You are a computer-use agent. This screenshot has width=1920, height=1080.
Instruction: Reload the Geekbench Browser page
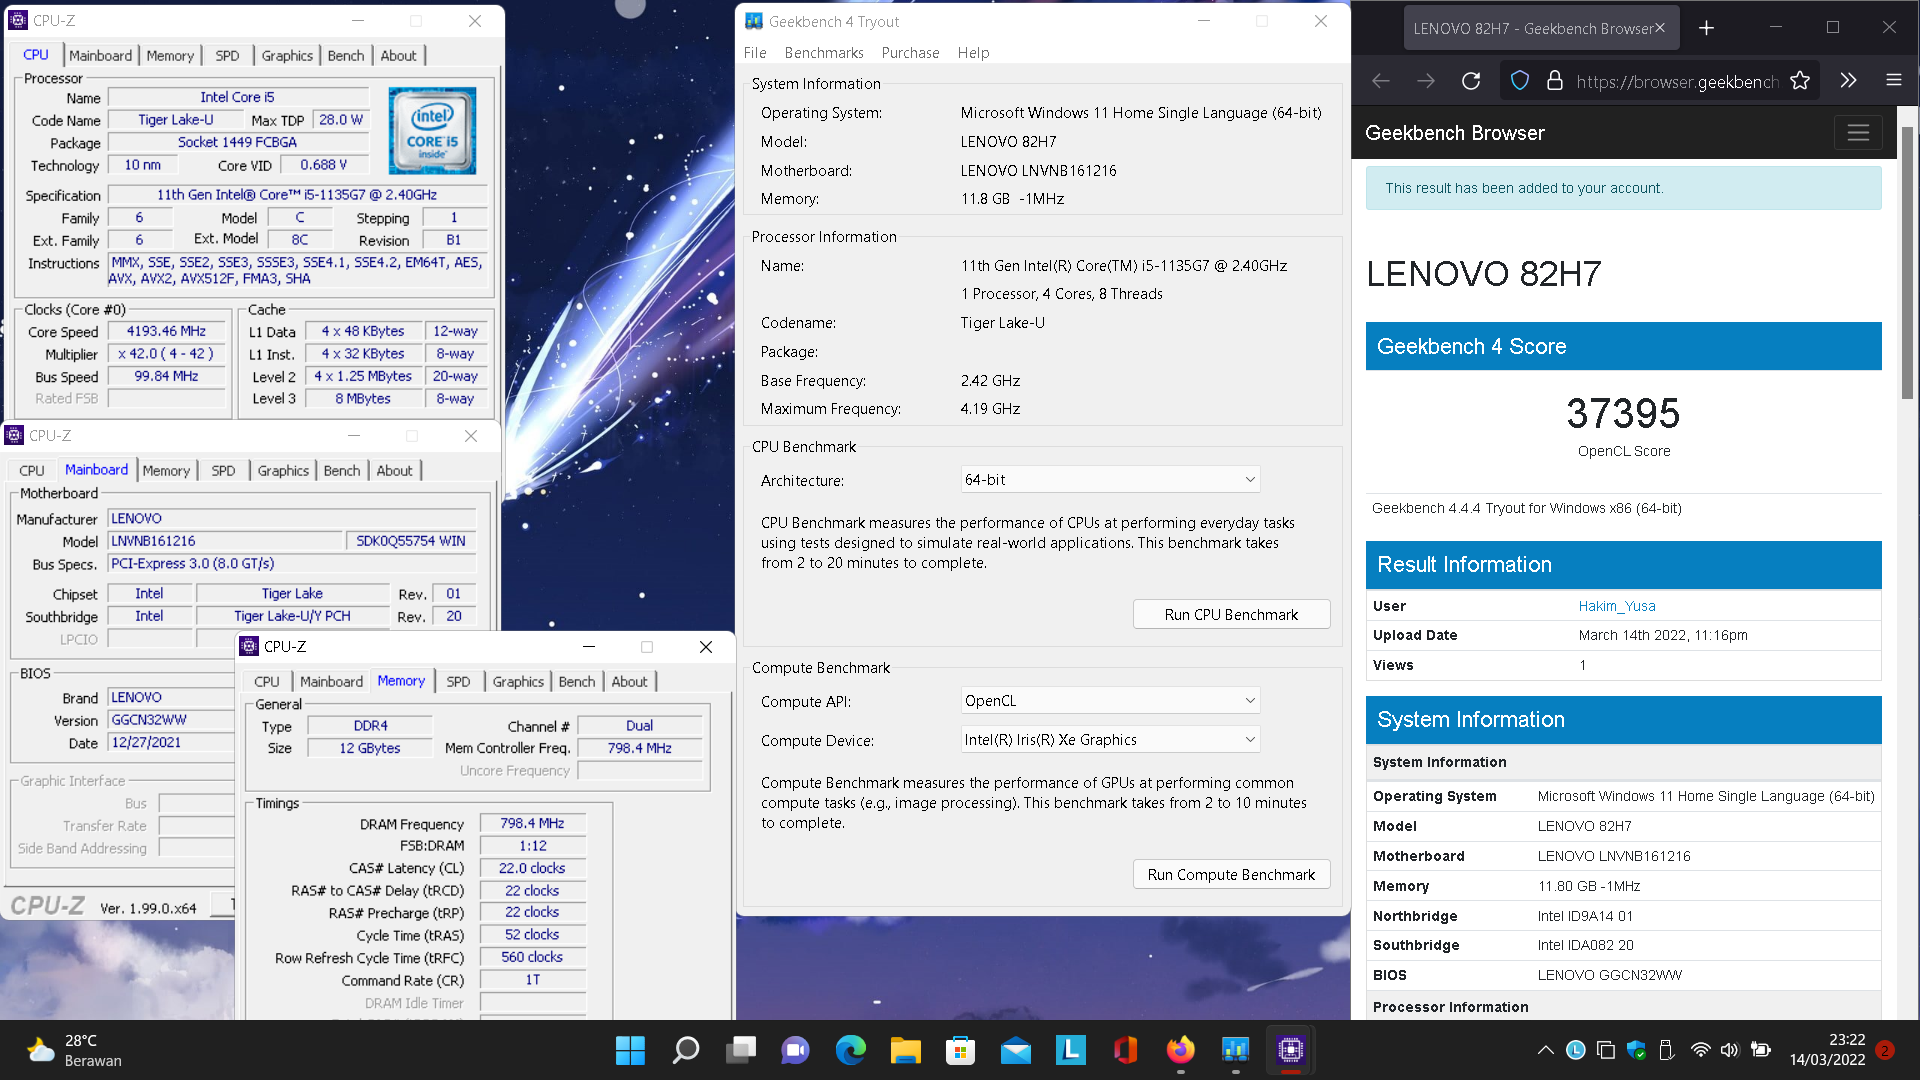tap(1471, 81)
